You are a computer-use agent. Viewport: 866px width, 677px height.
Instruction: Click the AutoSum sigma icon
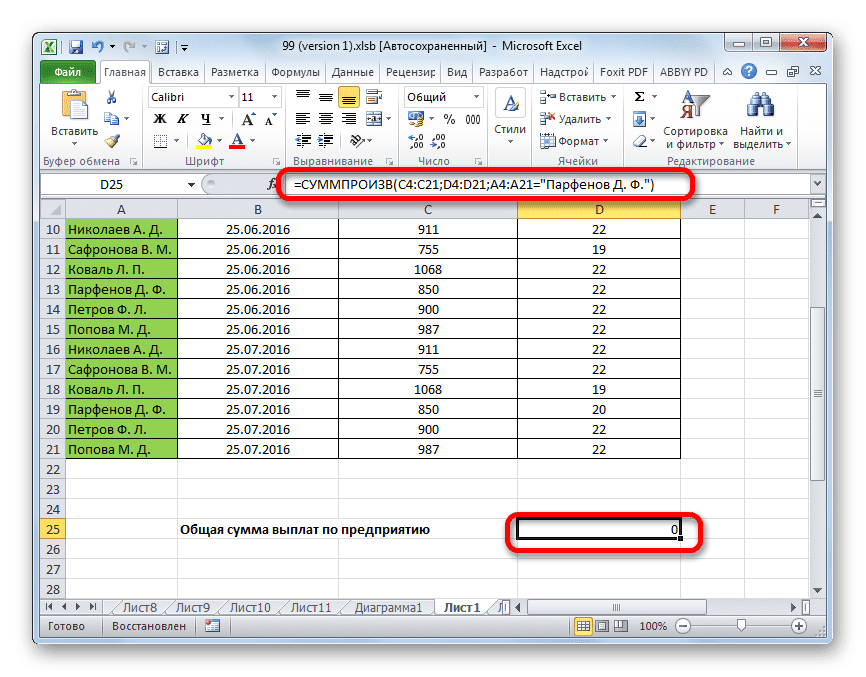640,97
